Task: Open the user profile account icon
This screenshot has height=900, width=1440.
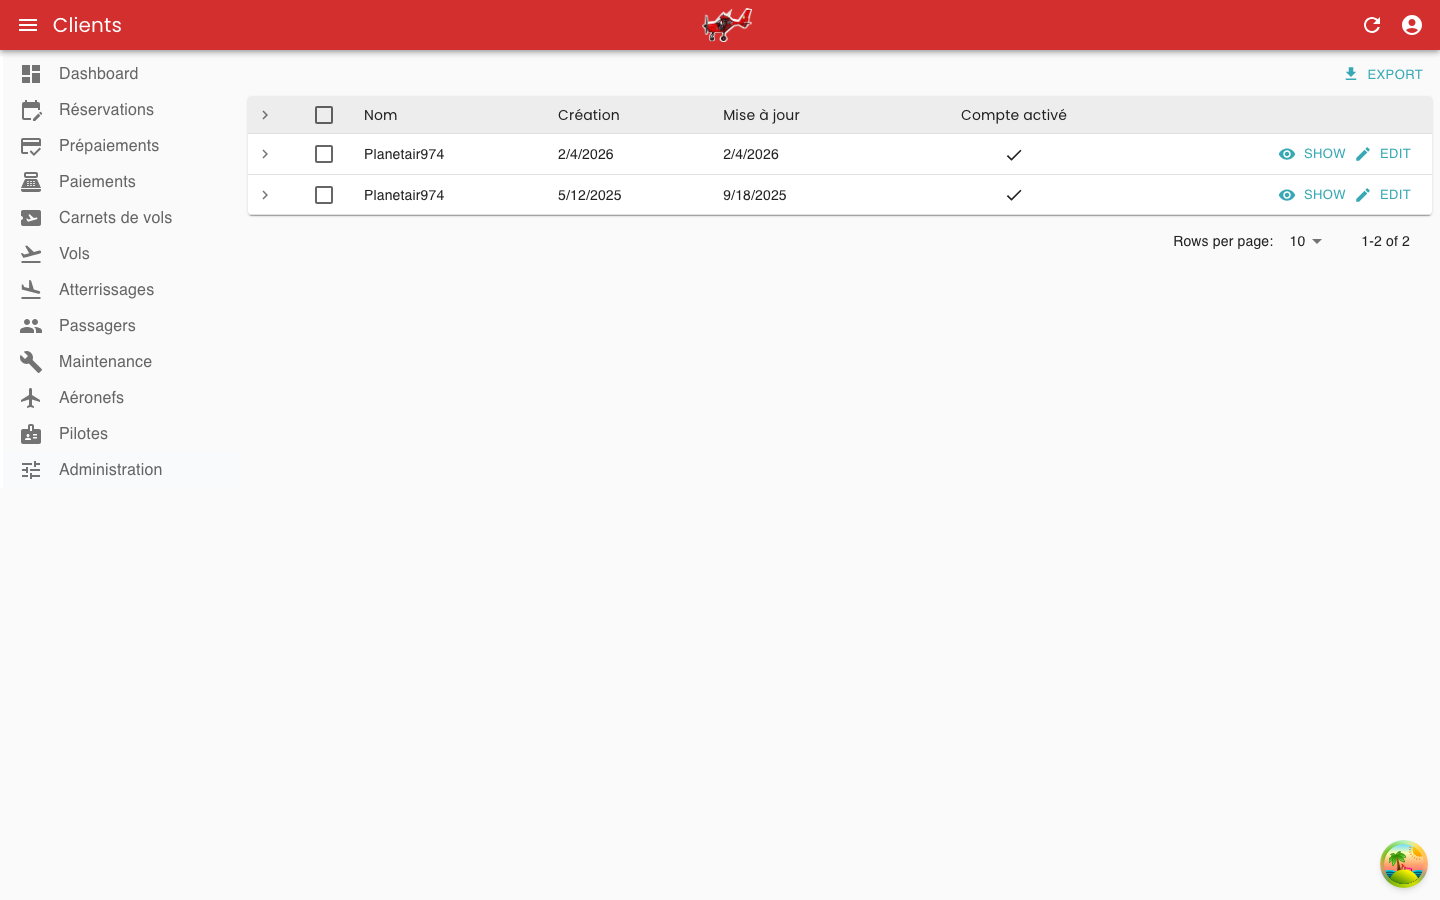Action: click(1412, 25)
